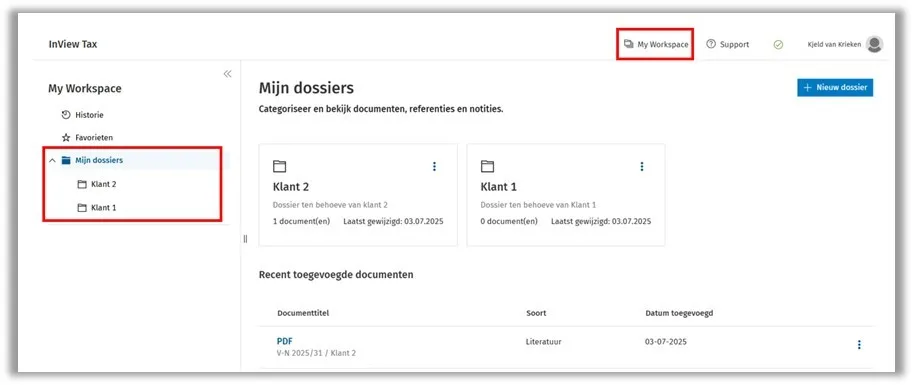Screen dimensions: 914x385
Task: Open Klant 2 folder in sidebar tree
Action: [x=104, y=184]
